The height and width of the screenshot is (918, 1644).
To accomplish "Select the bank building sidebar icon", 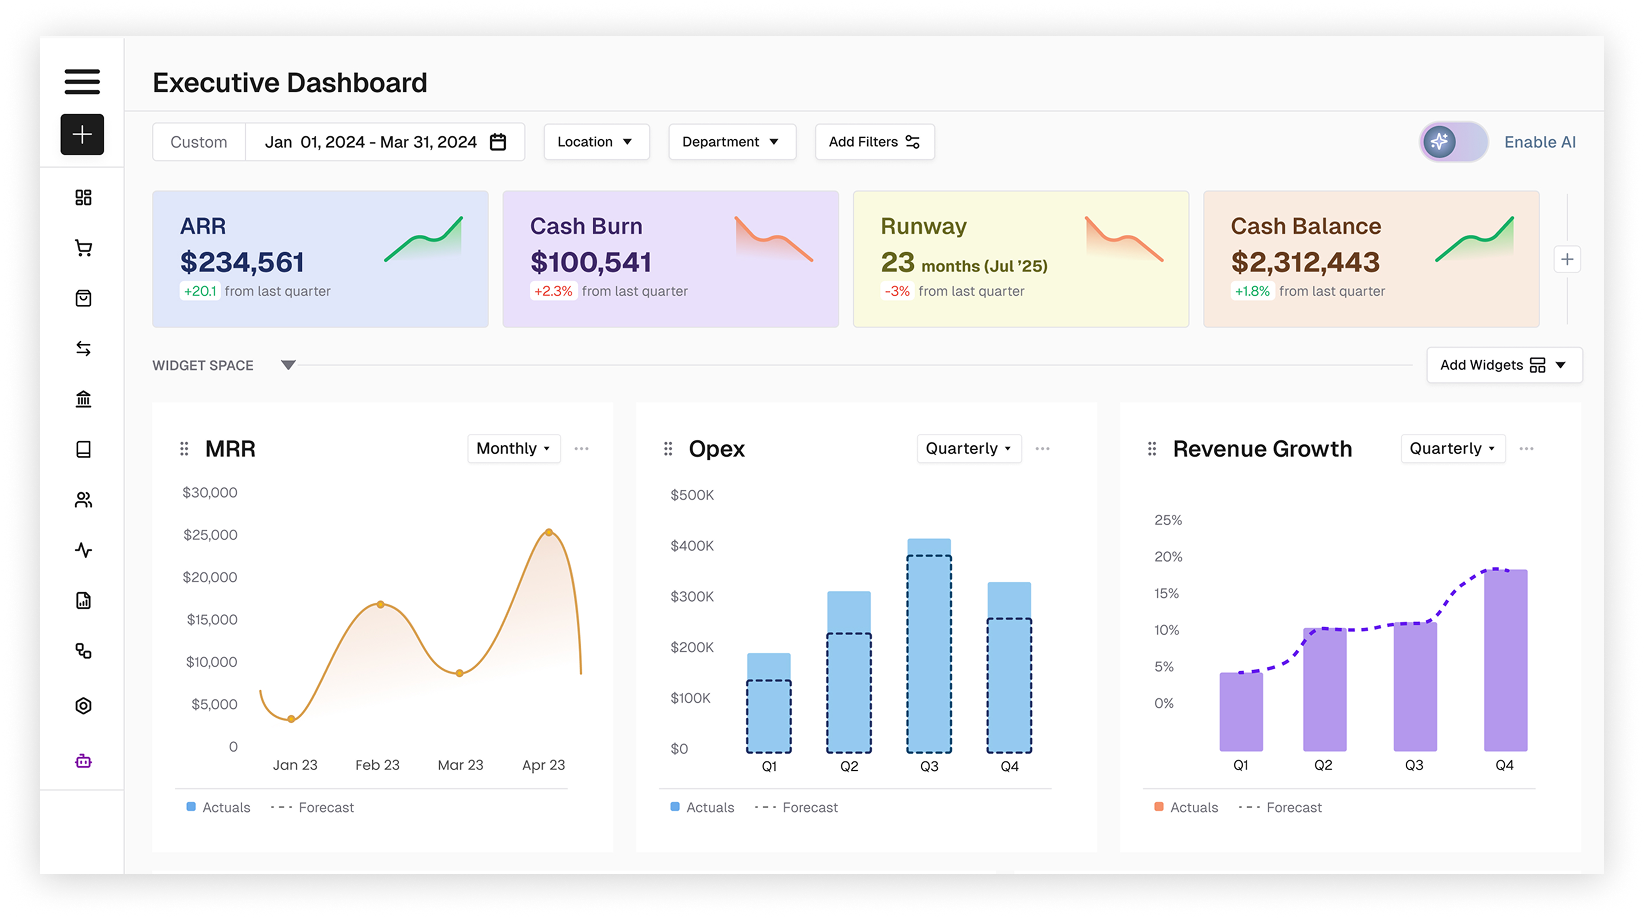I will tap(83, 399).
